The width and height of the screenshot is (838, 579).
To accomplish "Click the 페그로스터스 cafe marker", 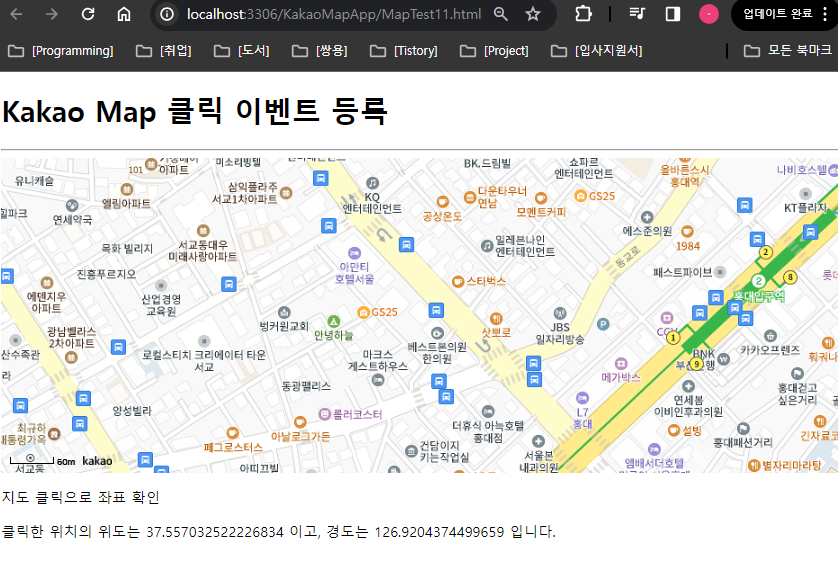I will tap(232, 433).
